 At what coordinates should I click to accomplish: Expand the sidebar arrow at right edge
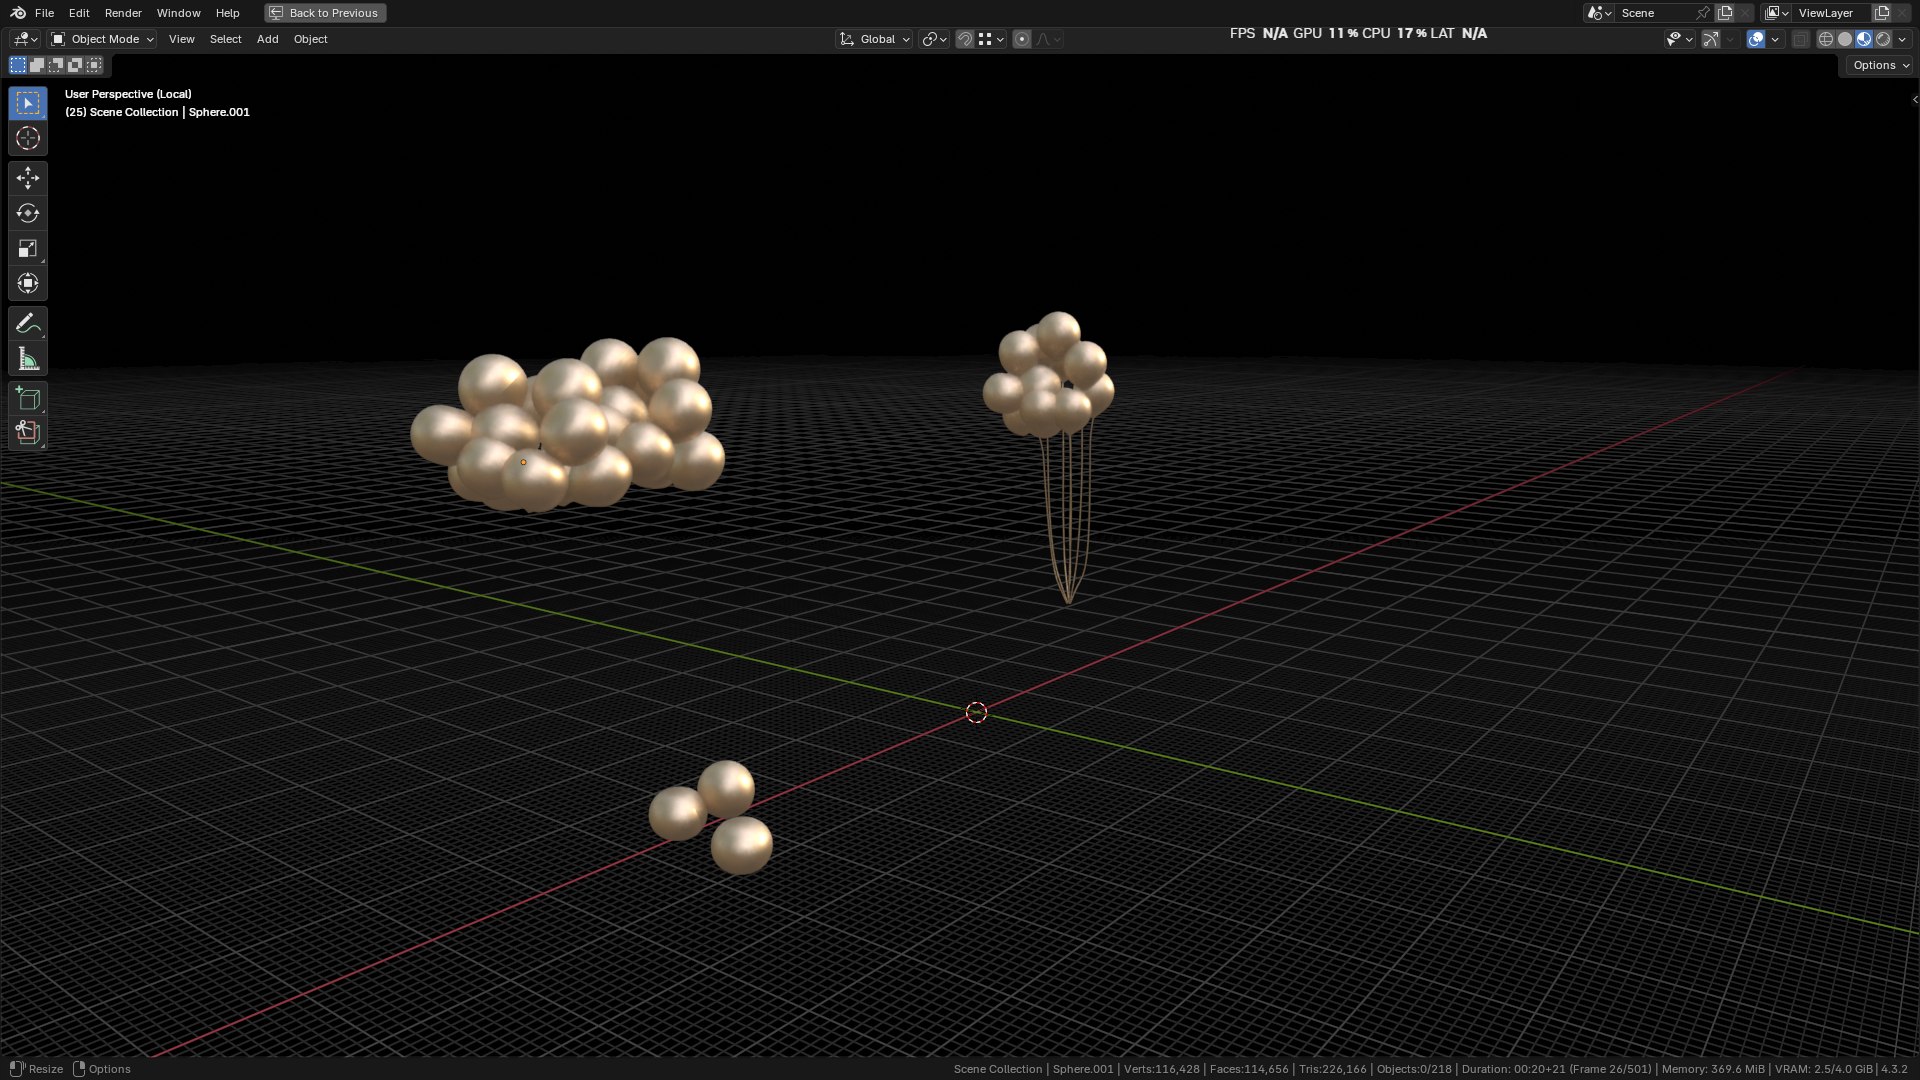pos(1914,99)
